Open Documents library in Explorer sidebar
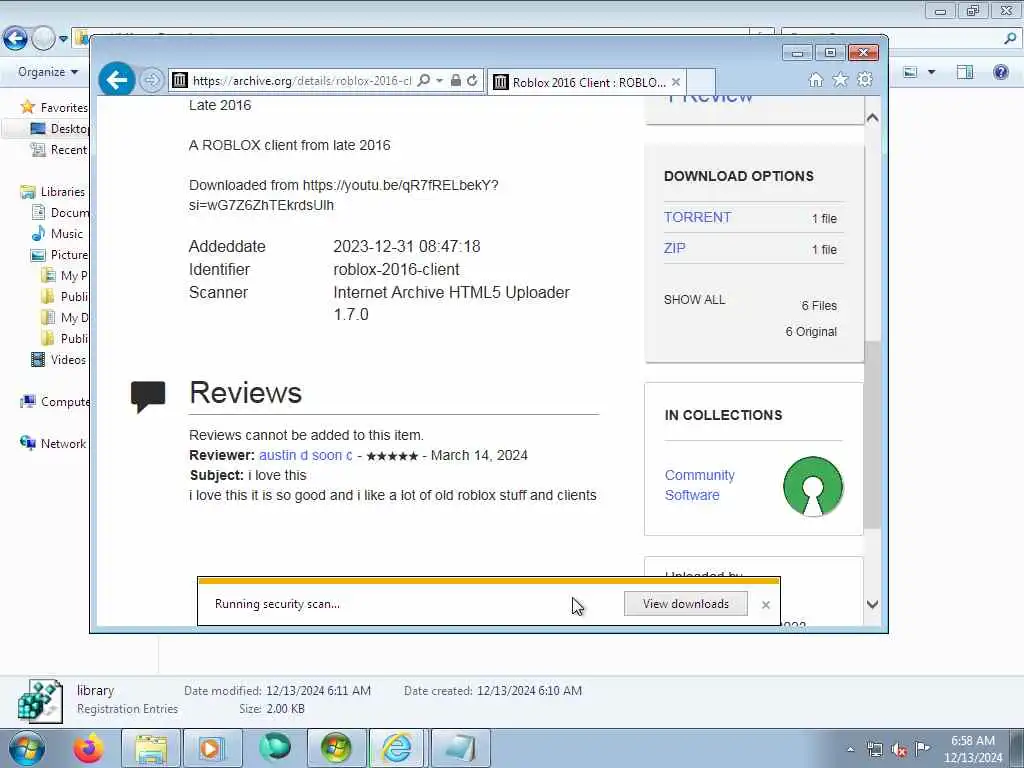This screenshot has height=768, width=1024. pos(60,212)
